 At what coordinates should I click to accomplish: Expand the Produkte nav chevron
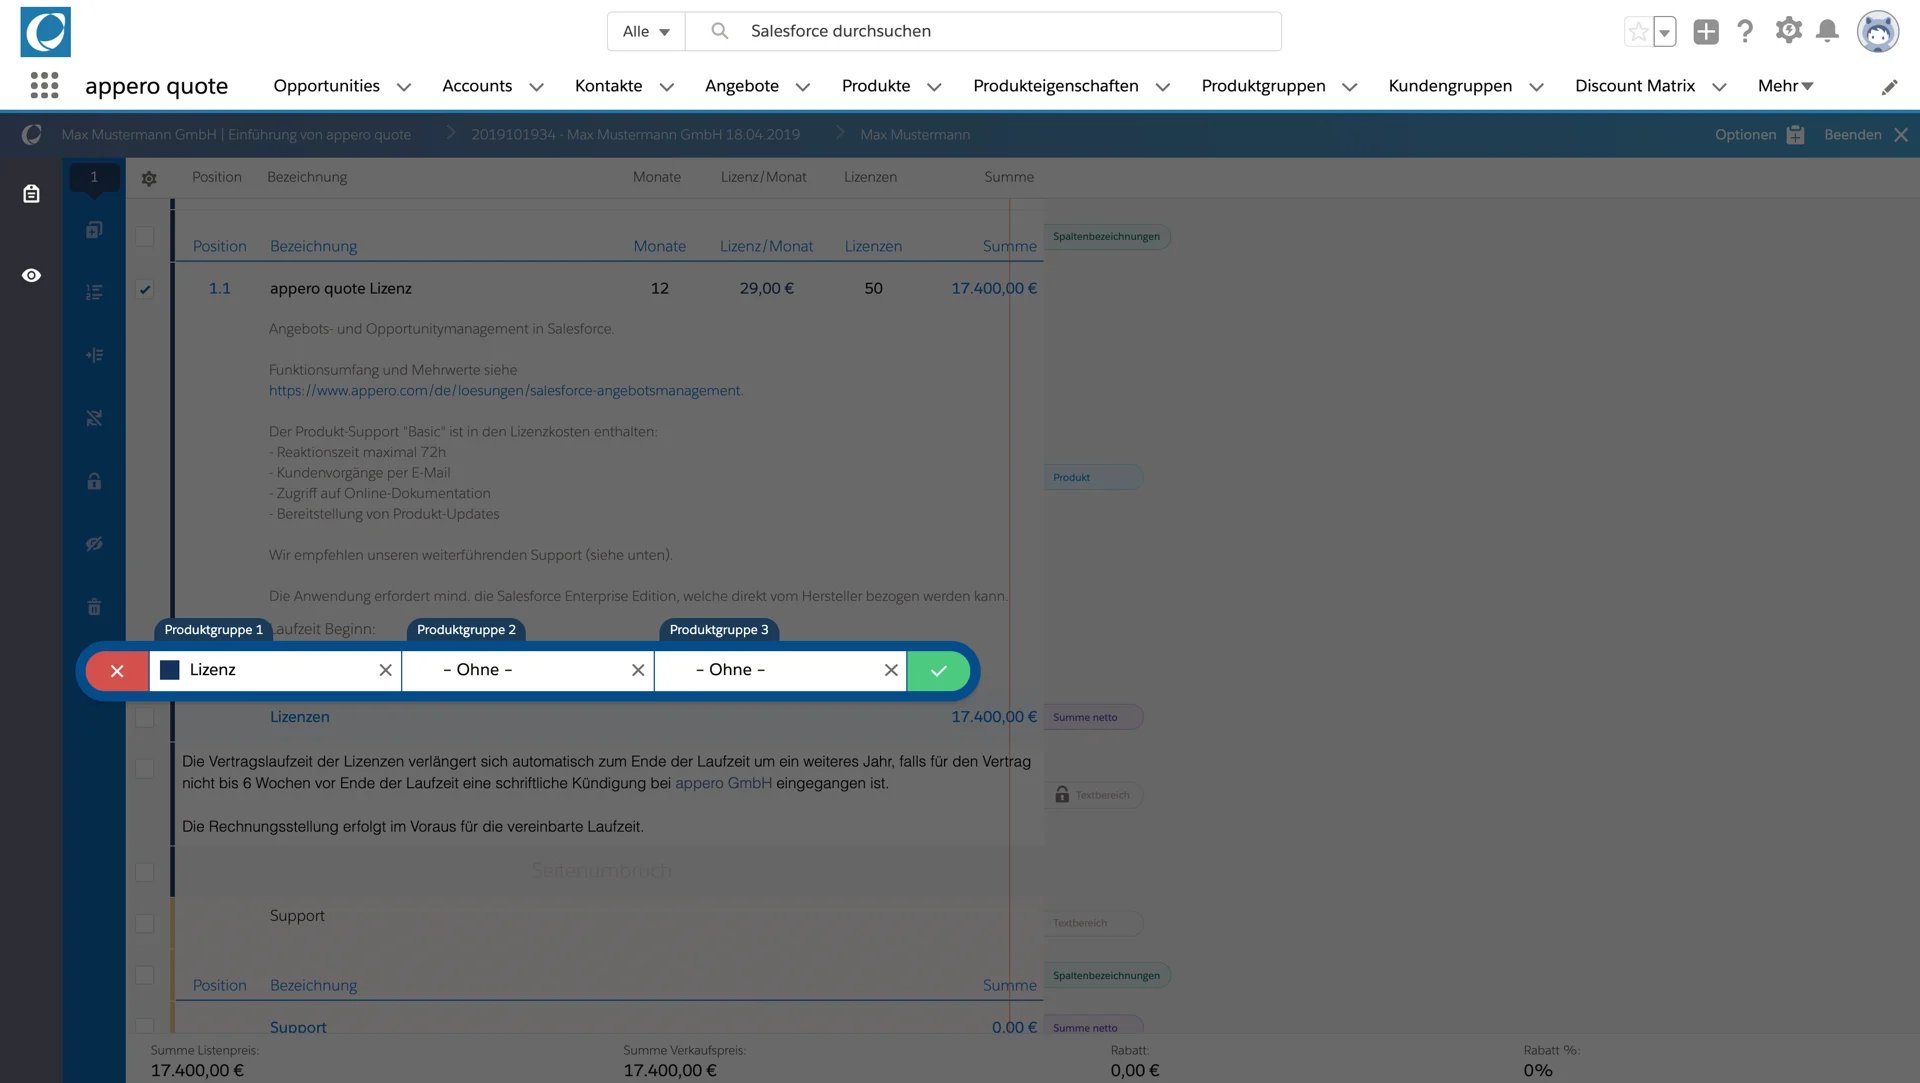(x=935, y=87)
